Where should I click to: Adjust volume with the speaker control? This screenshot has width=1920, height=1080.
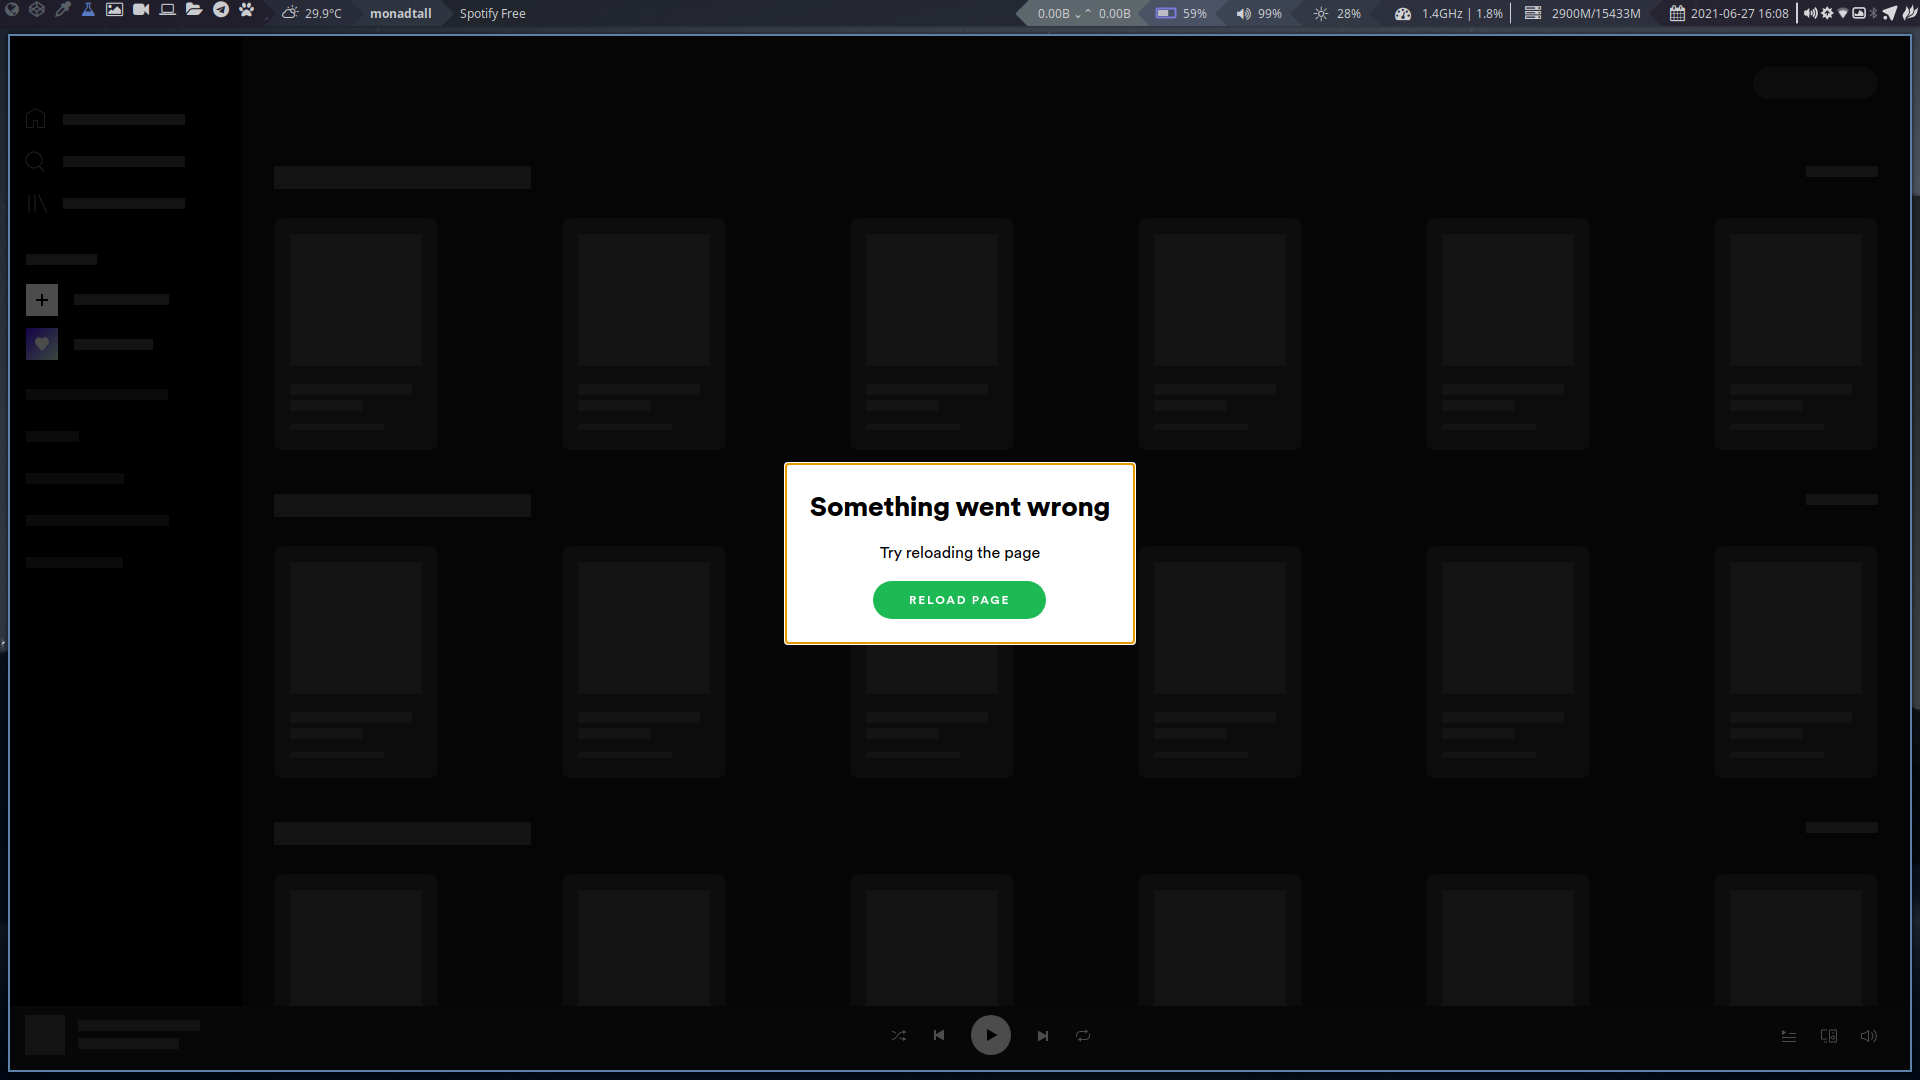1867,1036
